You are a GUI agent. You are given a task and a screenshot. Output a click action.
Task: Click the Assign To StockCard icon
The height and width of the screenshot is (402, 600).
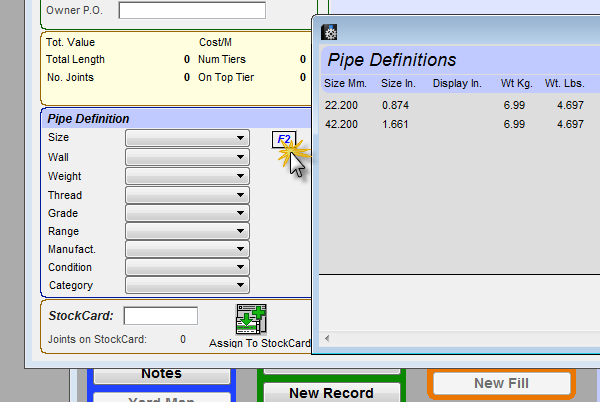[x=252, y=320]
